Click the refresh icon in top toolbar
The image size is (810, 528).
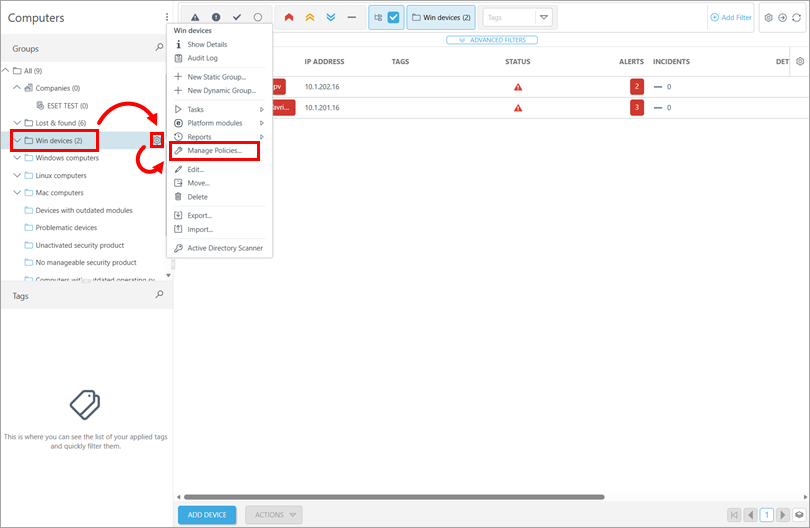(797, 17)
